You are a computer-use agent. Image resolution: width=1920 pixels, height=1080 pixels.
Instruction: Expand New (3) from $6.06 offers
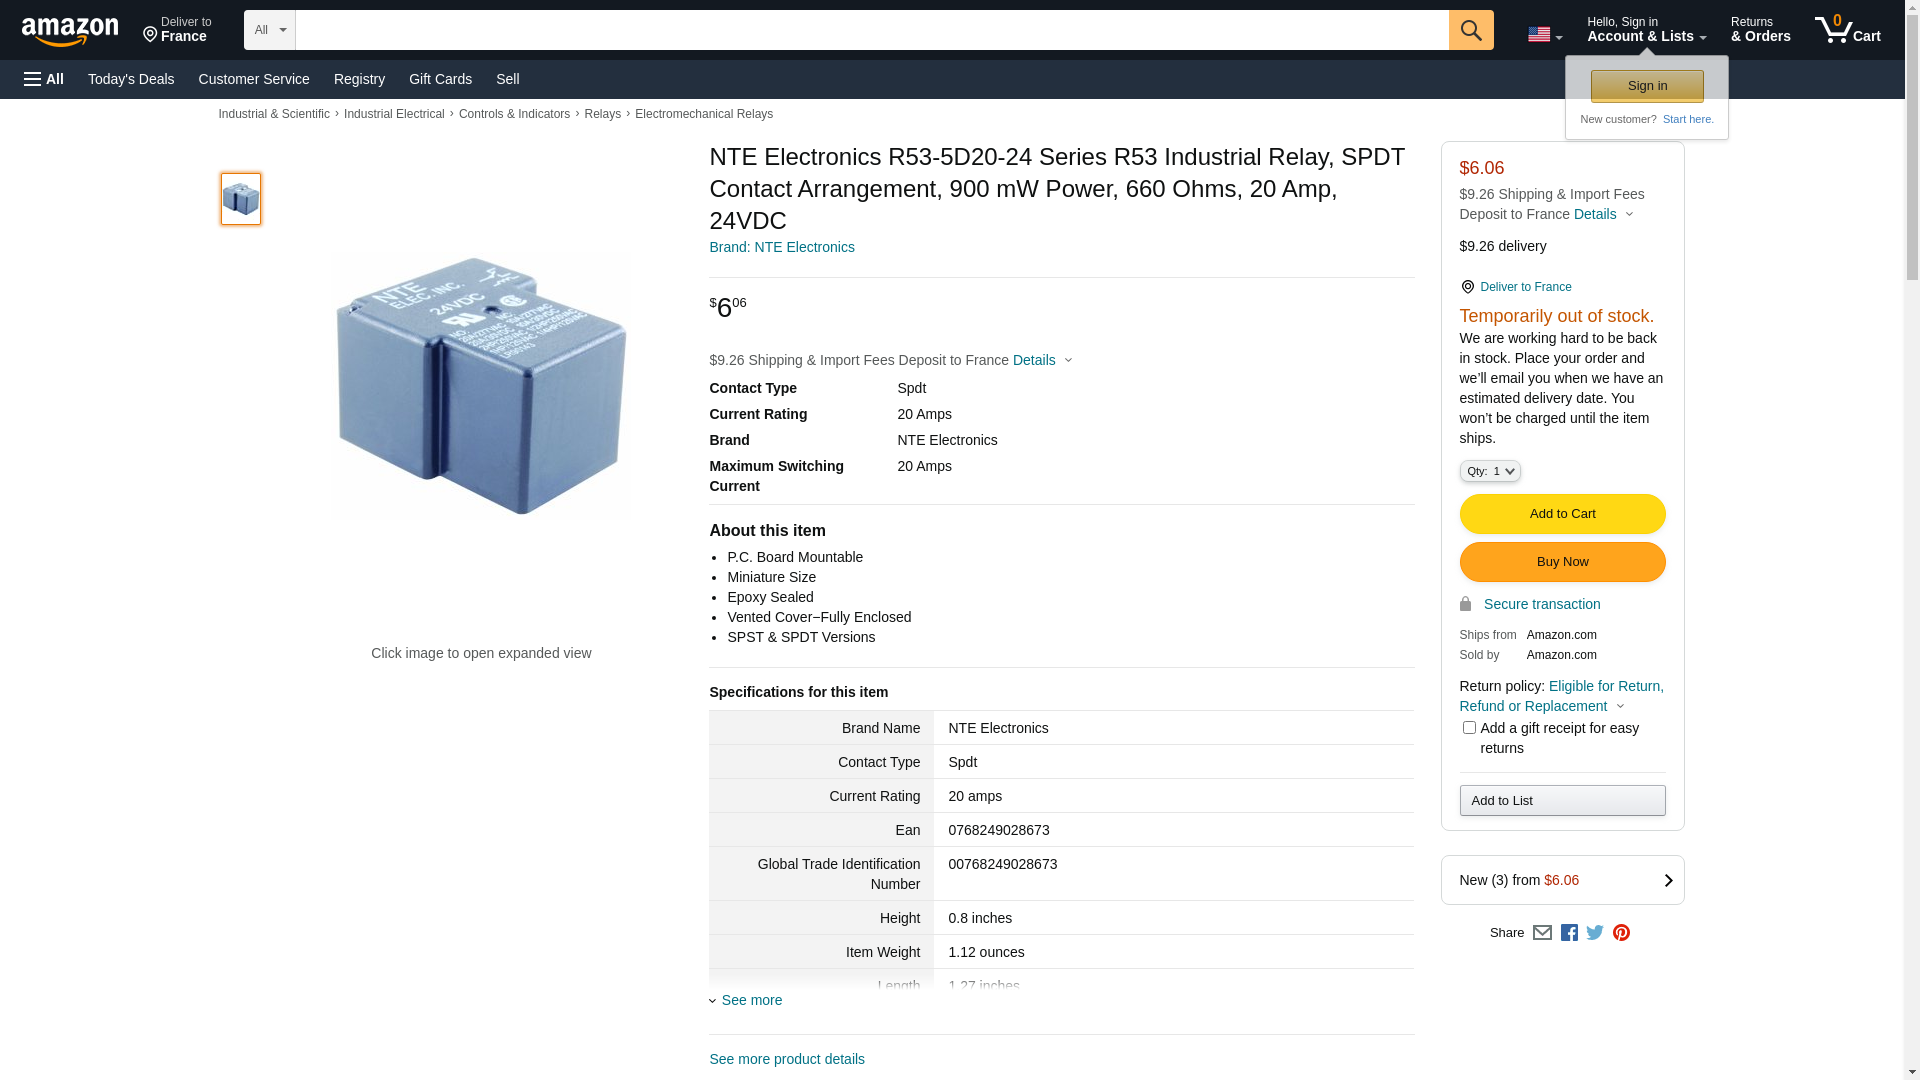[x=1562, y=880]
